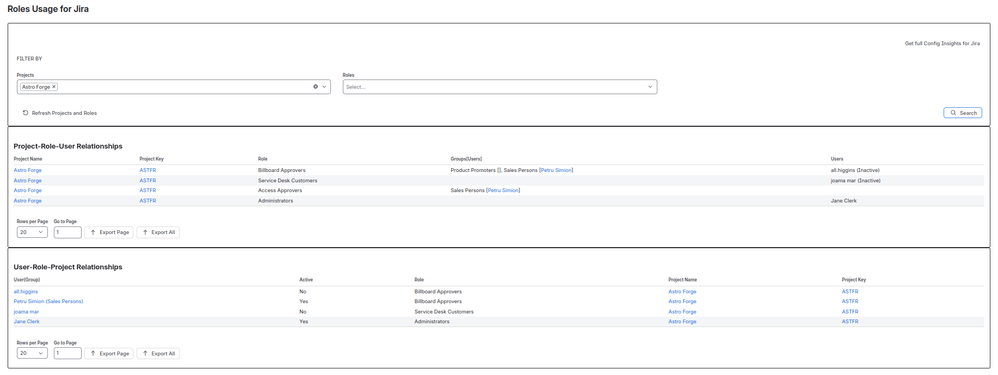Open Get full Config Insights for Jira
Viewport: 998px width, 375px height.
click(942, 43)
